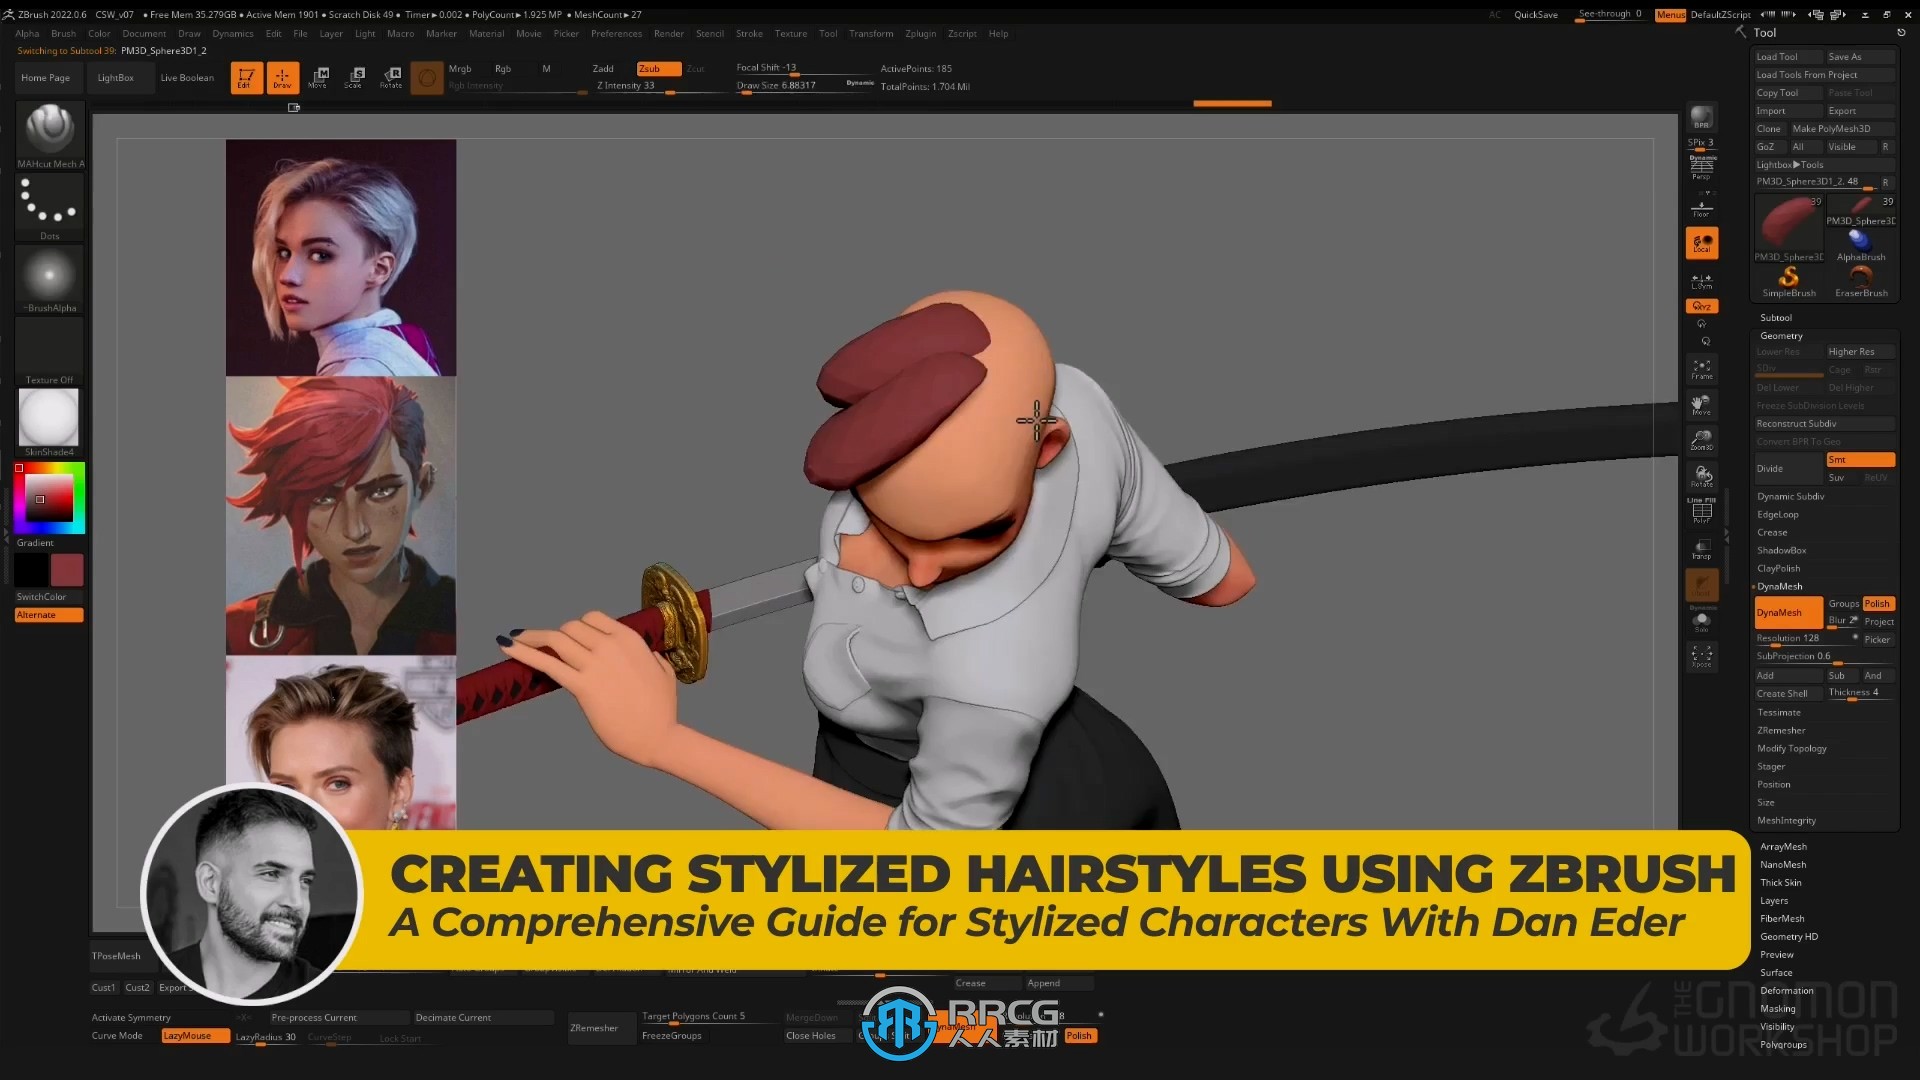The height and width of the screenshot is (1080, 1920).
Task: Select the Scale gizmo tool
Action: tap(355, 77)
